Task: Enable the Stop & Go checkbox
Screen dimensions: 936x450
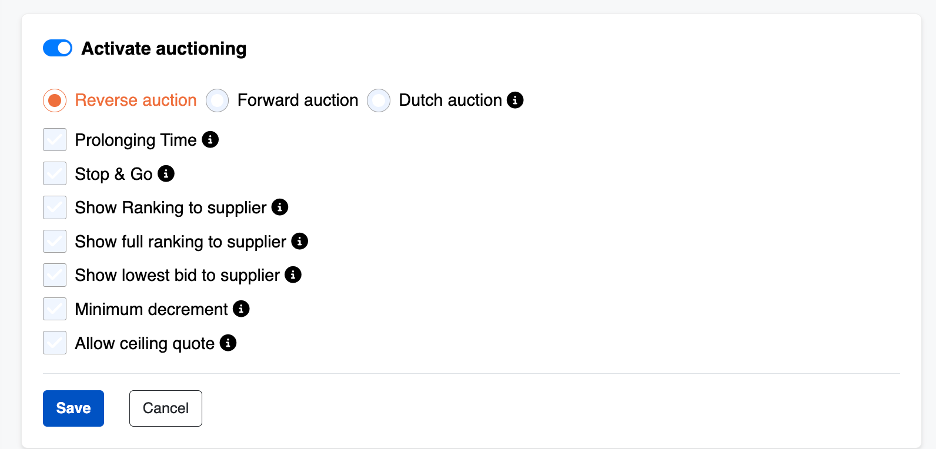Action: click(55, 174)
